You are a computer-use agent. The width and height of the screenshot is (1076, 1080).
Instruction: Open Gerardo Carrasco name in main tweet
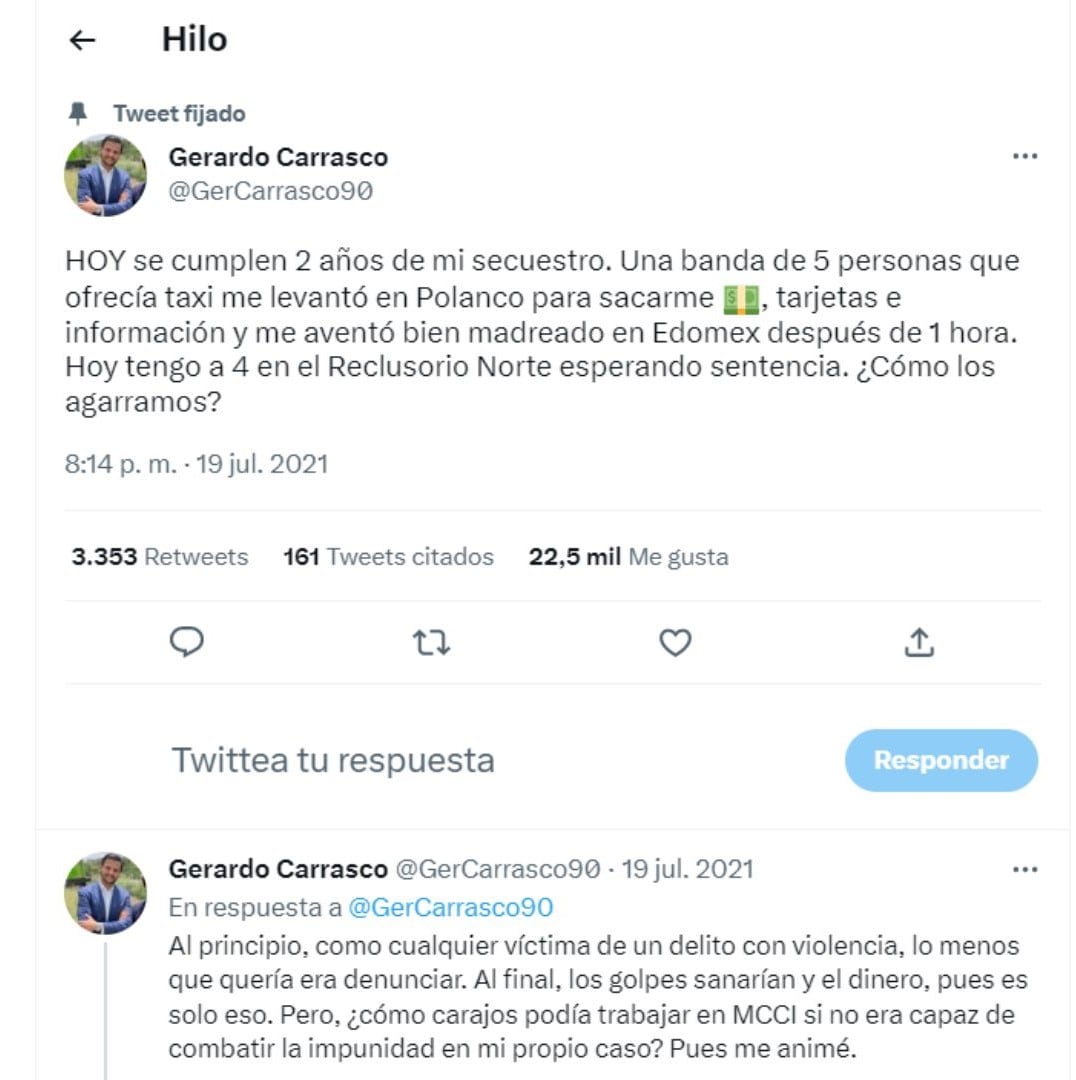click(x=278, y=157)
